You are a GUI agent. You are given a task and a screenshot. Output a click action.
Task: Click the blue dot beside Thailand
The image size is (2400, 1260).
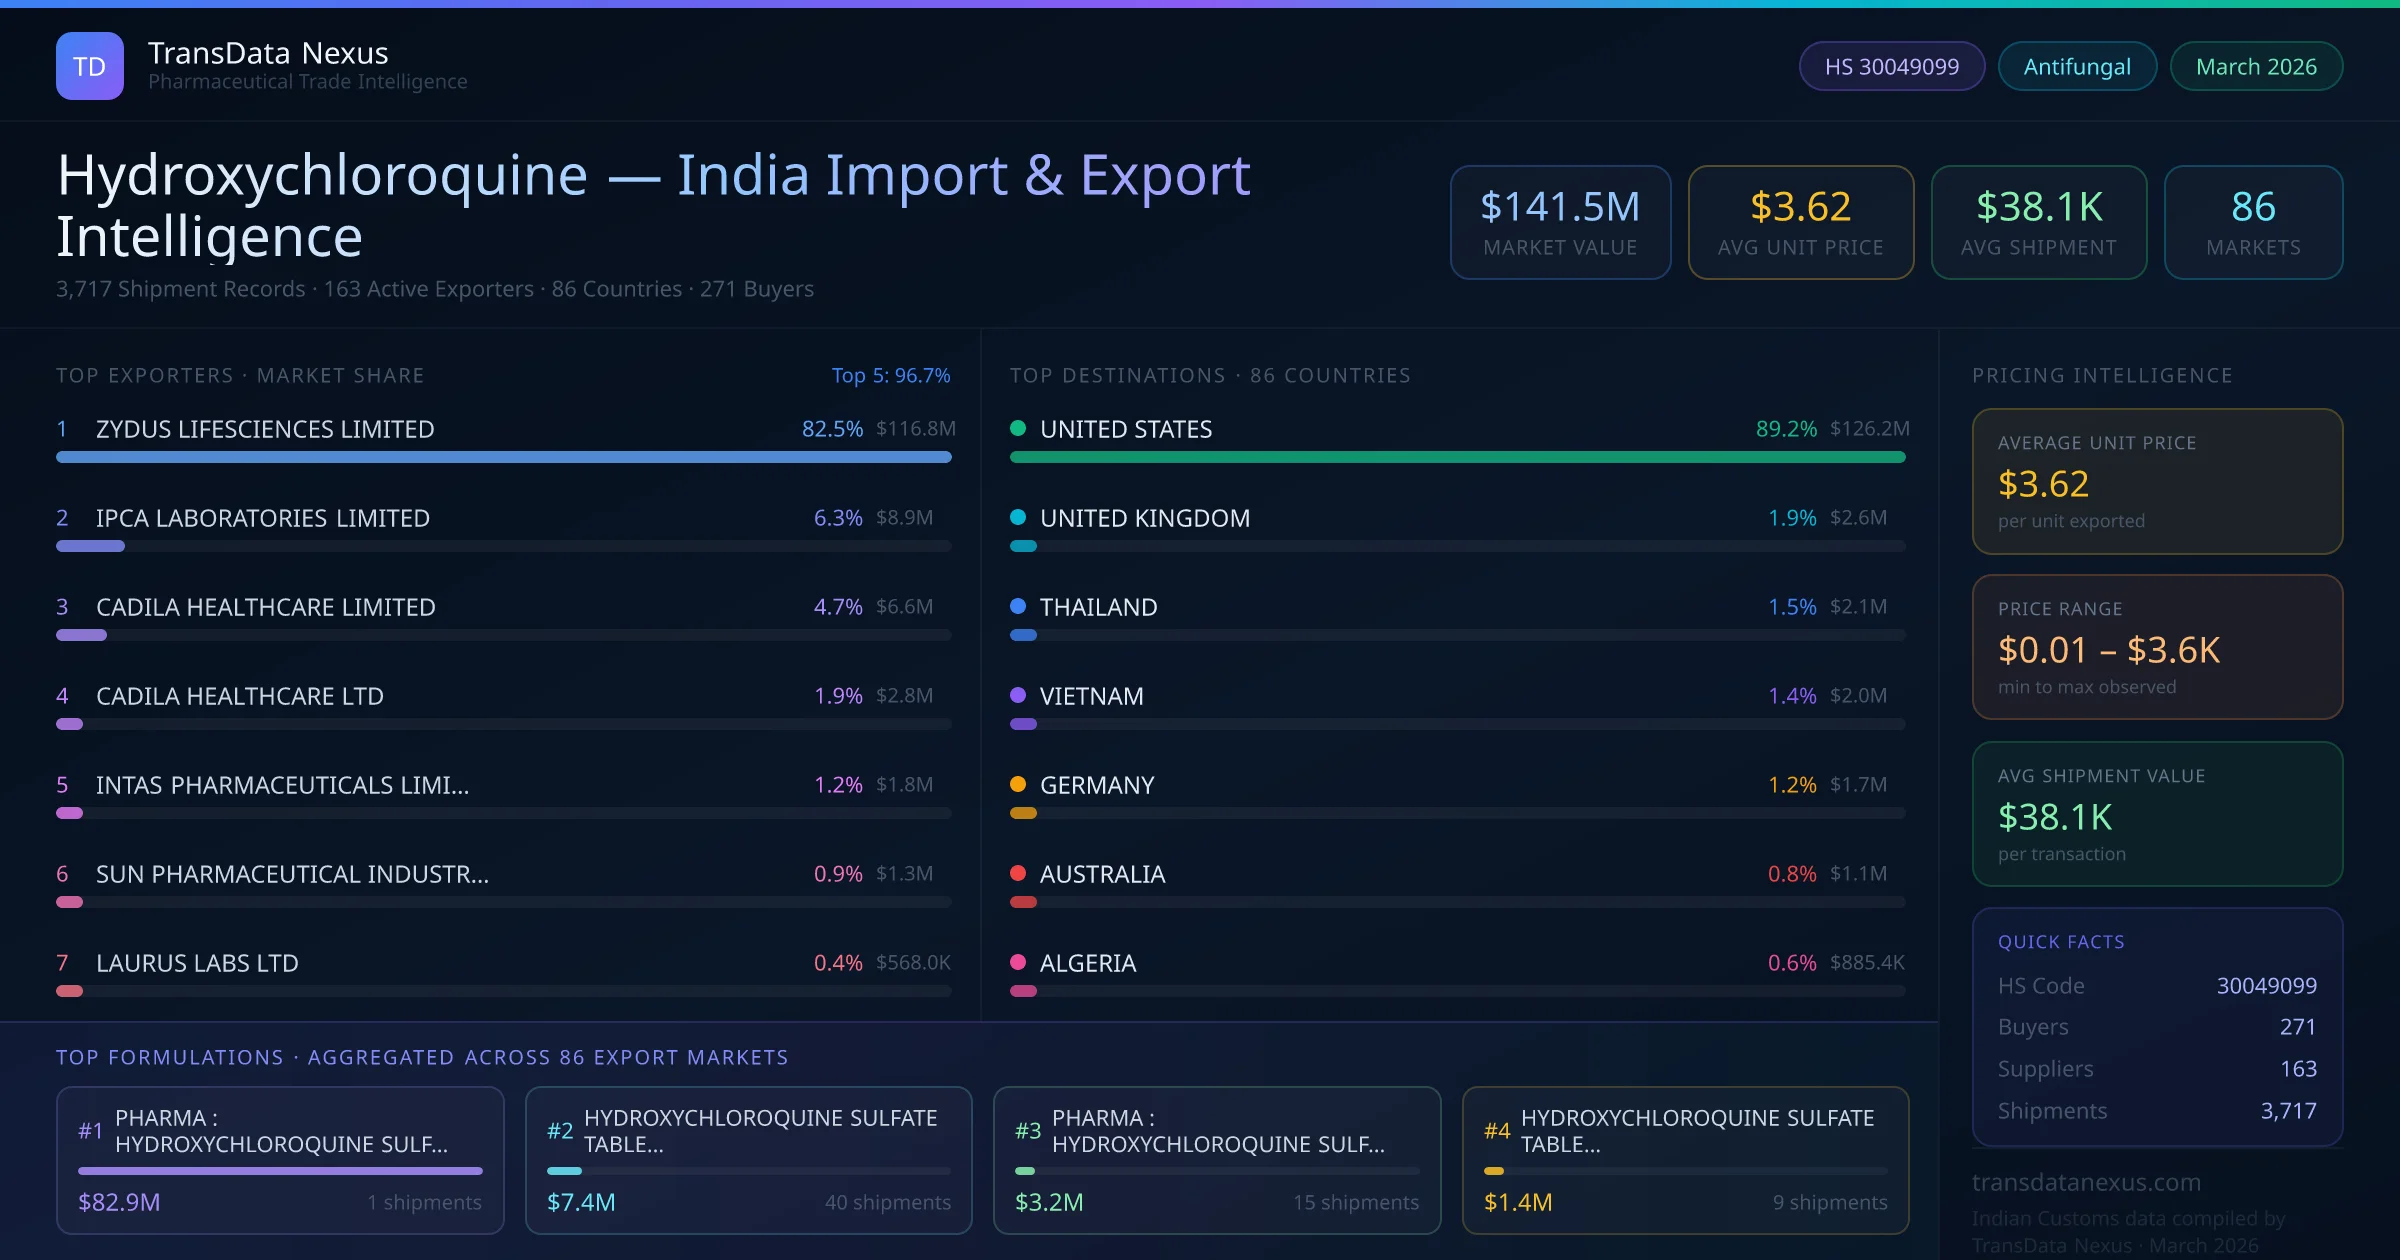(x=1018, y=606)
